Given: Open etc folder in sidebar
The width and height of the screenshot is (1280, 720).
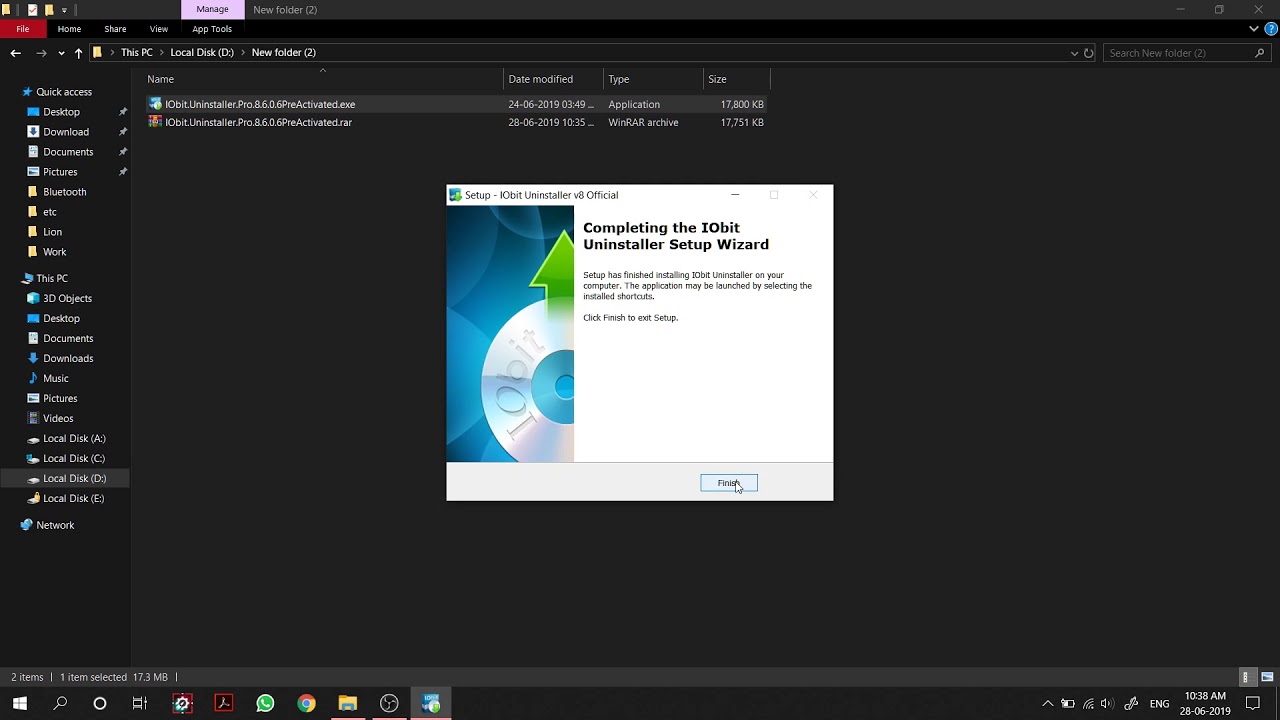Looking at the screenshot, I should [49, 212].
